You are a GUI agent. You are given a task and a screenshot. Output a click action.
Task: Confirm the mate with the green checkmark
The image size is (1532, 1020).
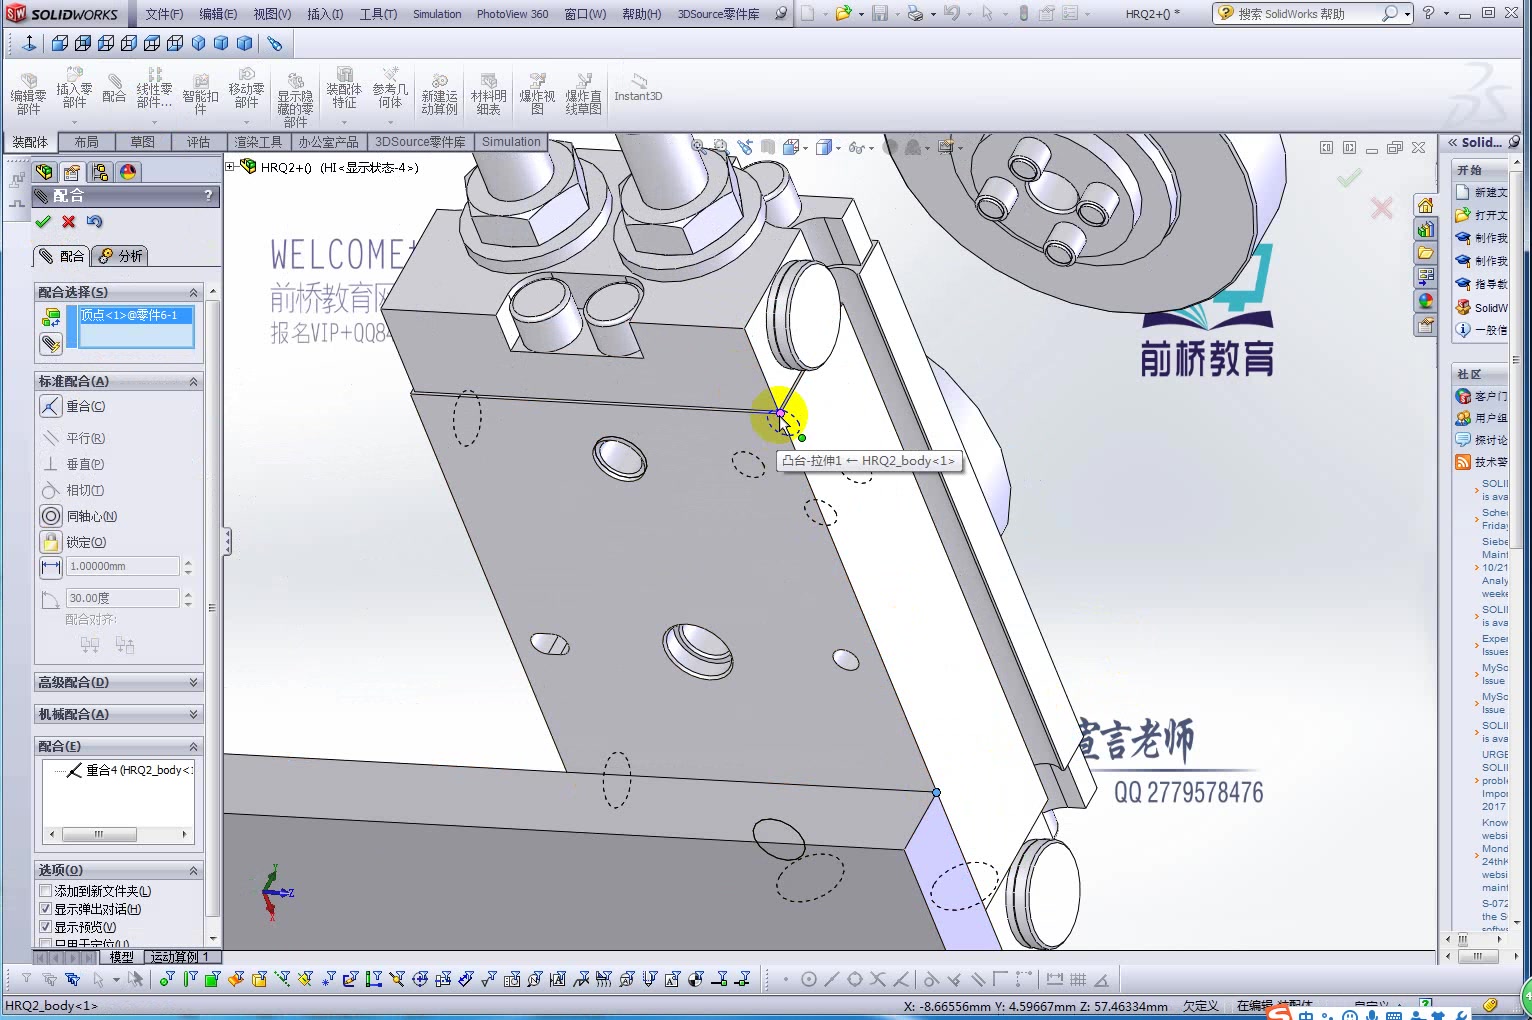click(x=42, y=221)
